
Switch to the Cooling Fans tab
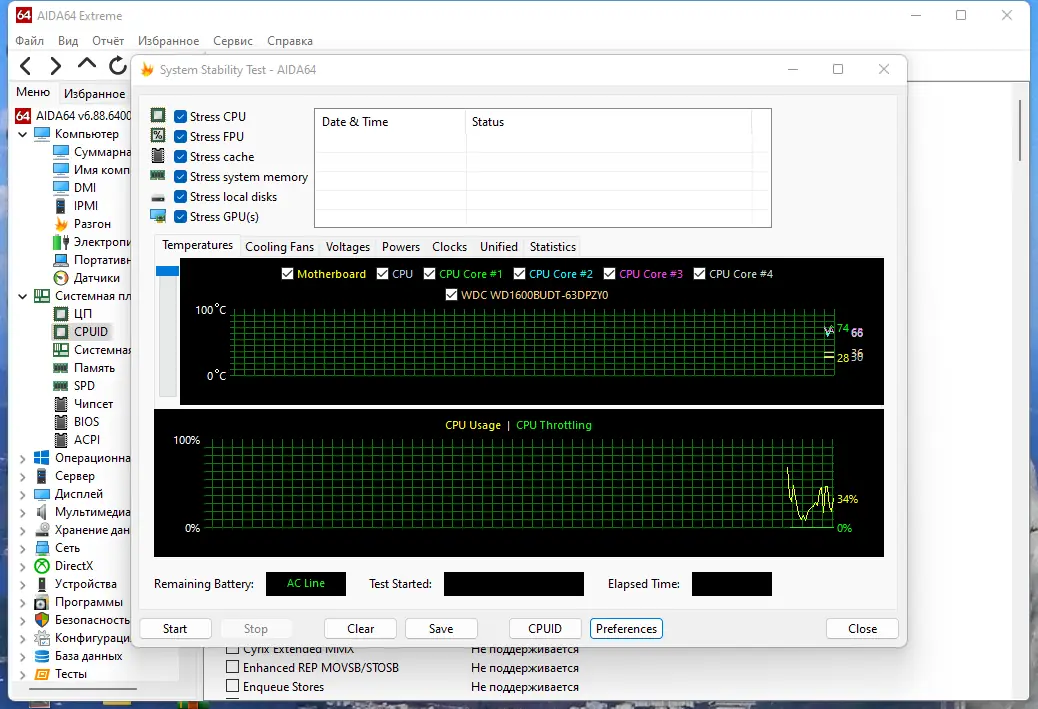[x=279, y=247]
